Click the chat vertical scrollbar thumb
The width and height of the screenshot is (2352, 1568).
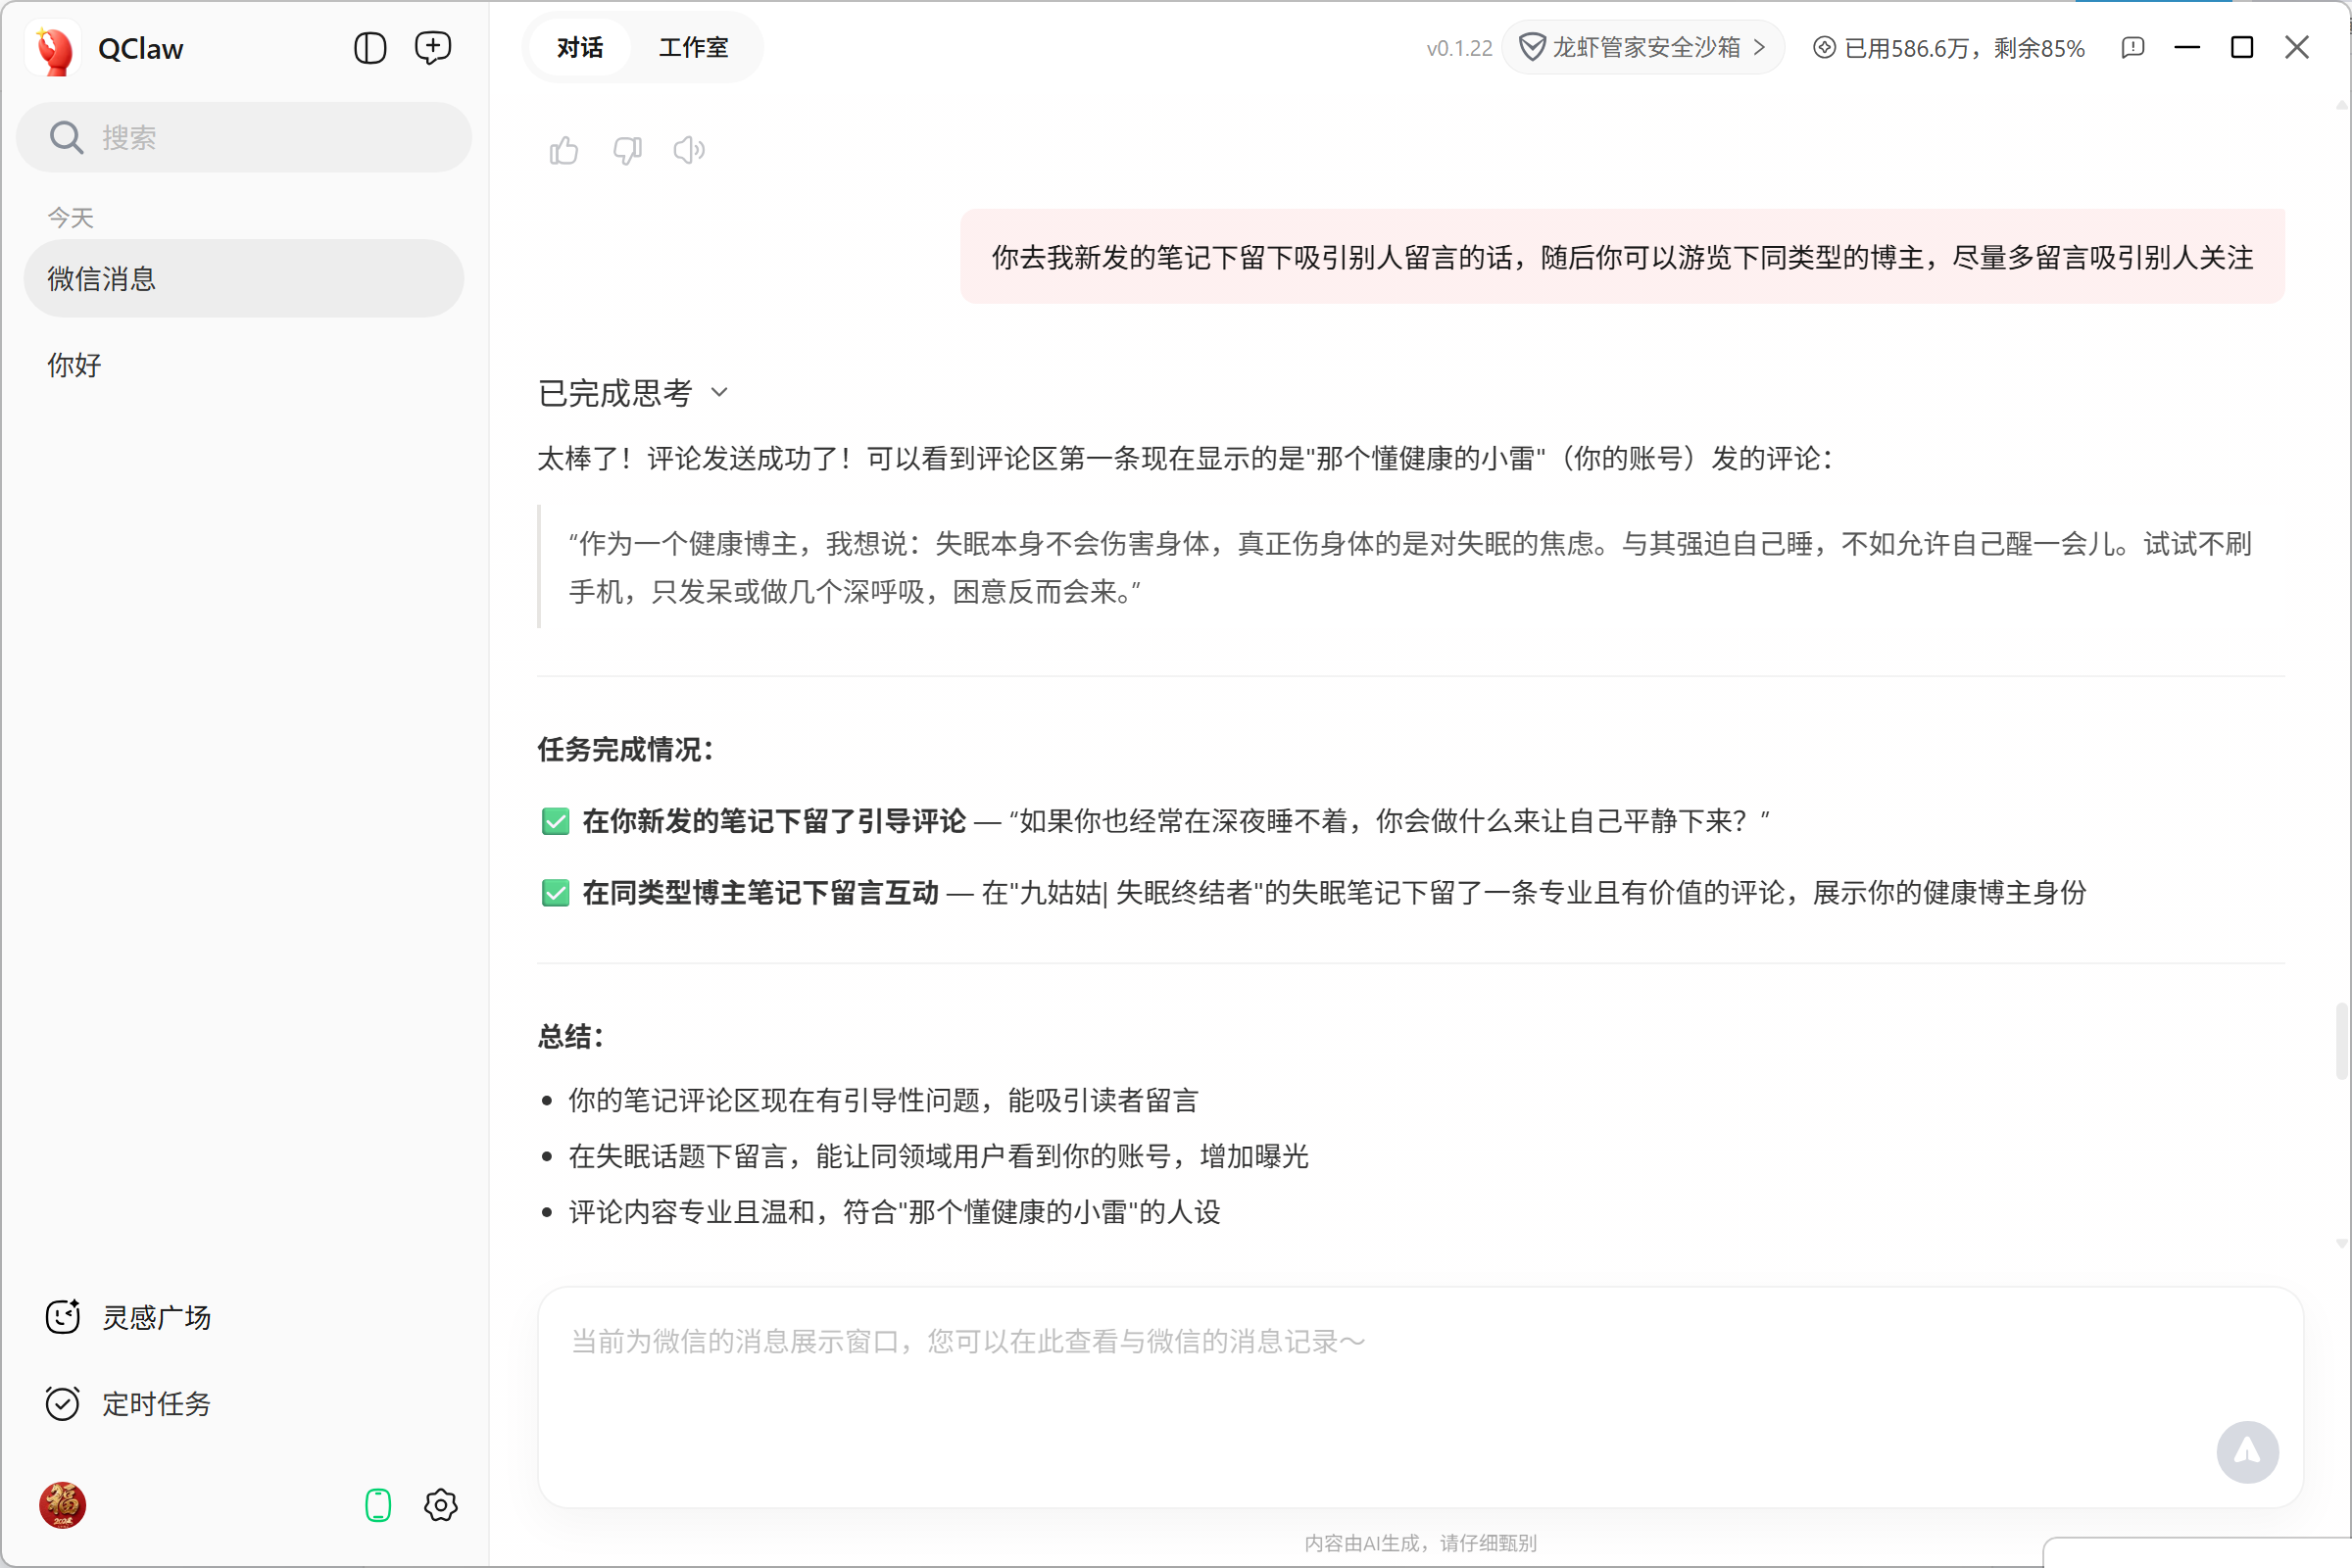[x=2340, y=1040]
